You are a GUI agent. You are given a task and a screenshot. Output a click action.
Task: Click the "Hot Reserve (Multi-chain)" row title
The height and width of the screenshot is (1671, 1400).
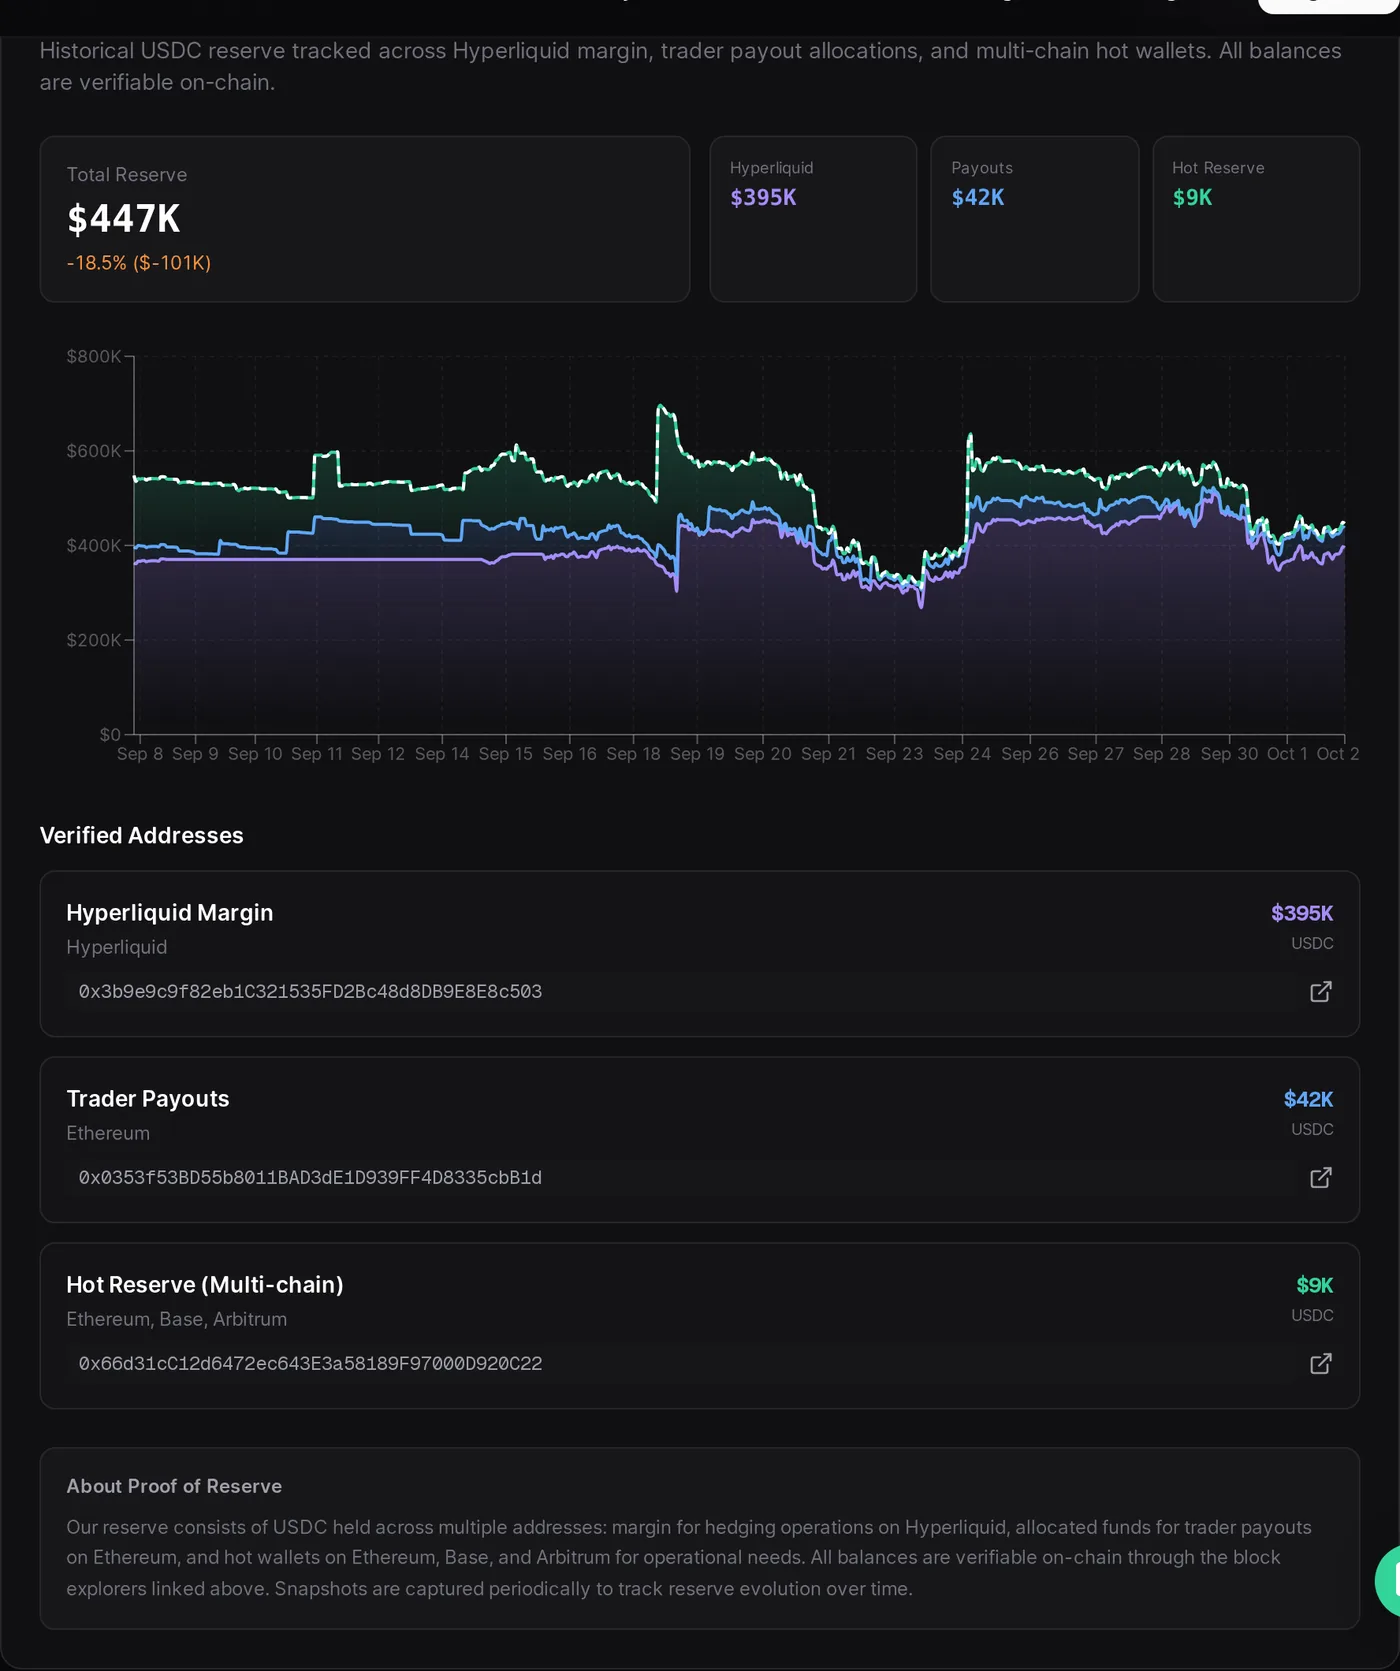click(205, 1285)
